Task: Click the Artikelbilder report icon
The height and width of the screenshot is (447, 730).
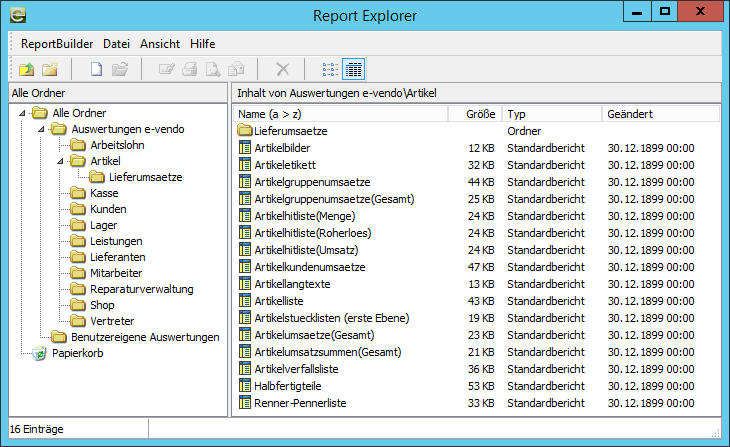Action: pyautogui.click(x=244, y=148)
